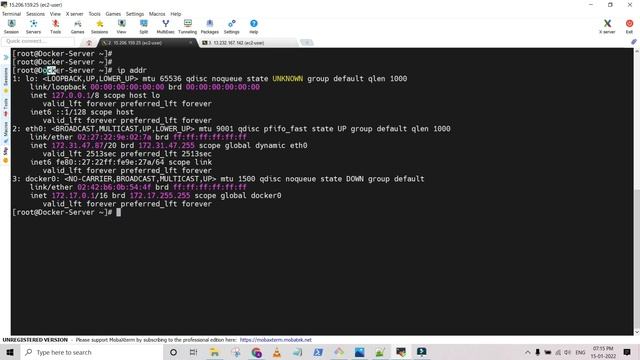Open the Help menu
Viewport: 640px width, 360px height.
coord(176,14)
